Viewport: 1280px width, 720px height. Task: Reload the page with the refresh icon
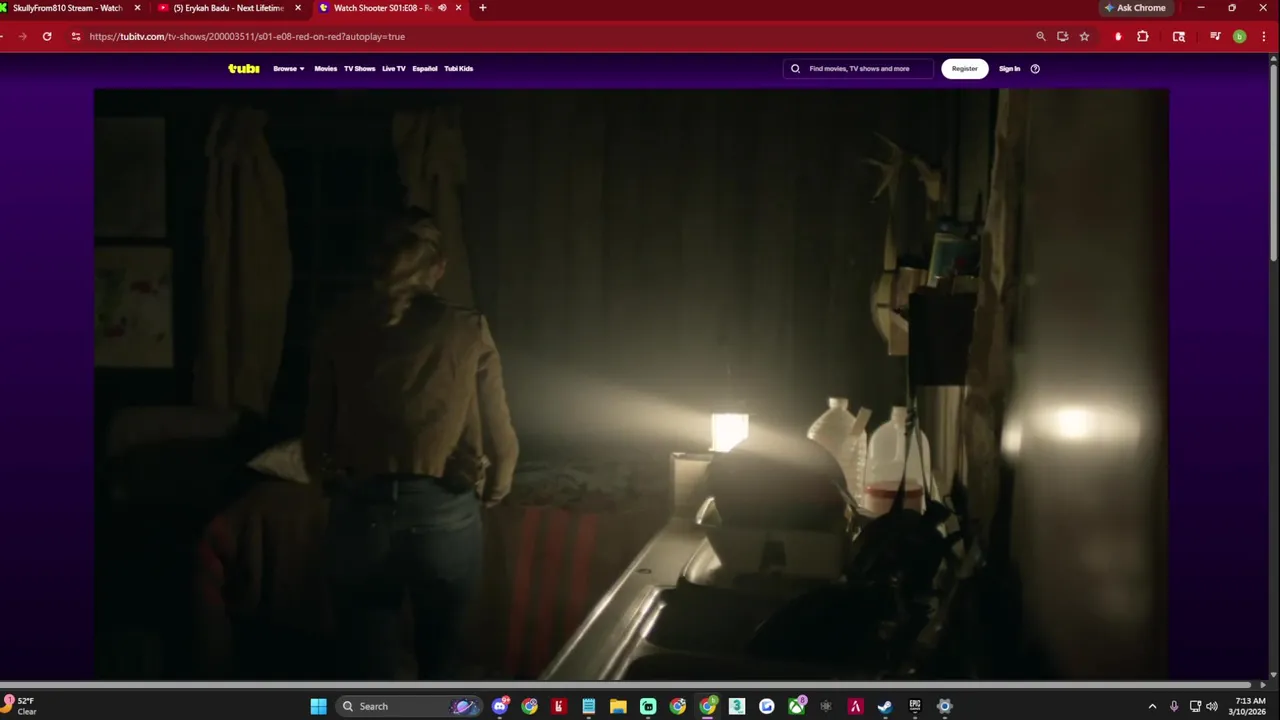47,36
